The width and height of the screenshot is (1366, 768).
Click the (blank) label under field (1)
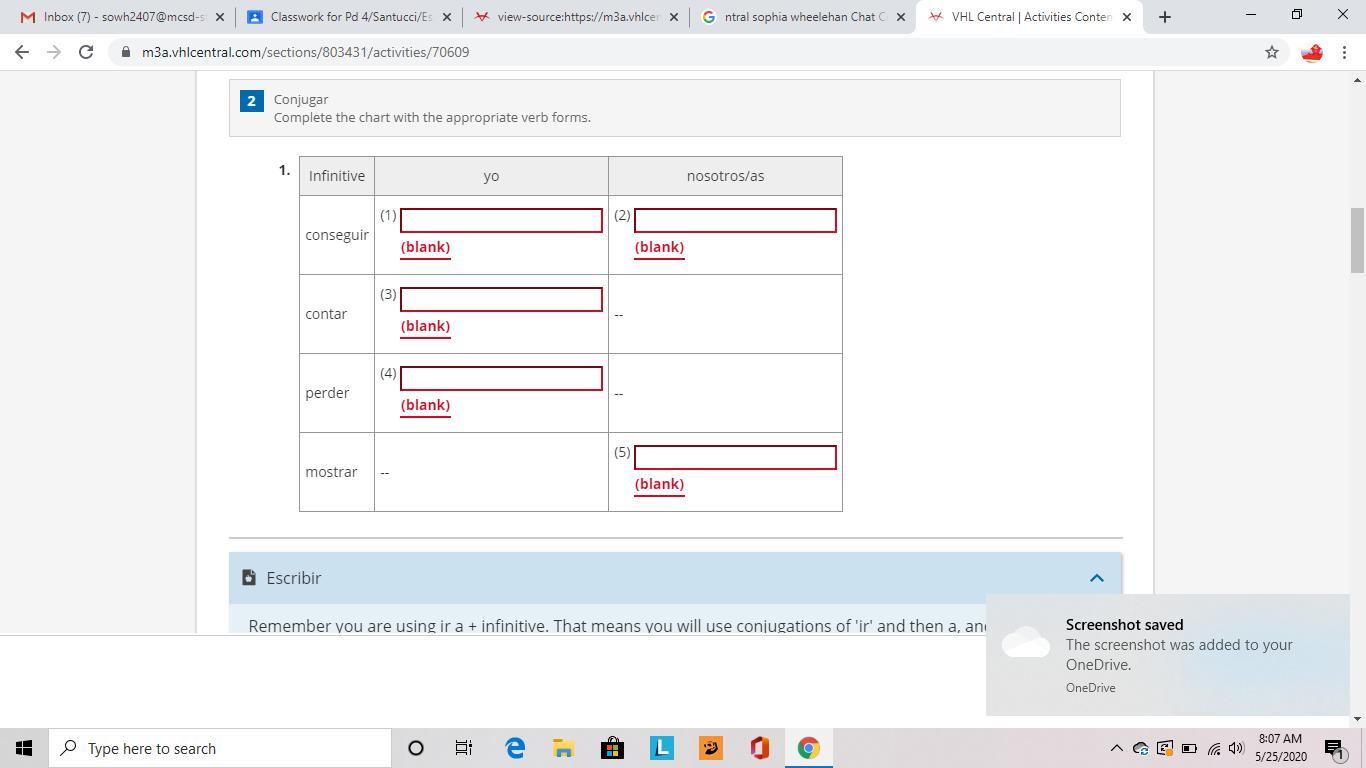[x=425, y=247]
